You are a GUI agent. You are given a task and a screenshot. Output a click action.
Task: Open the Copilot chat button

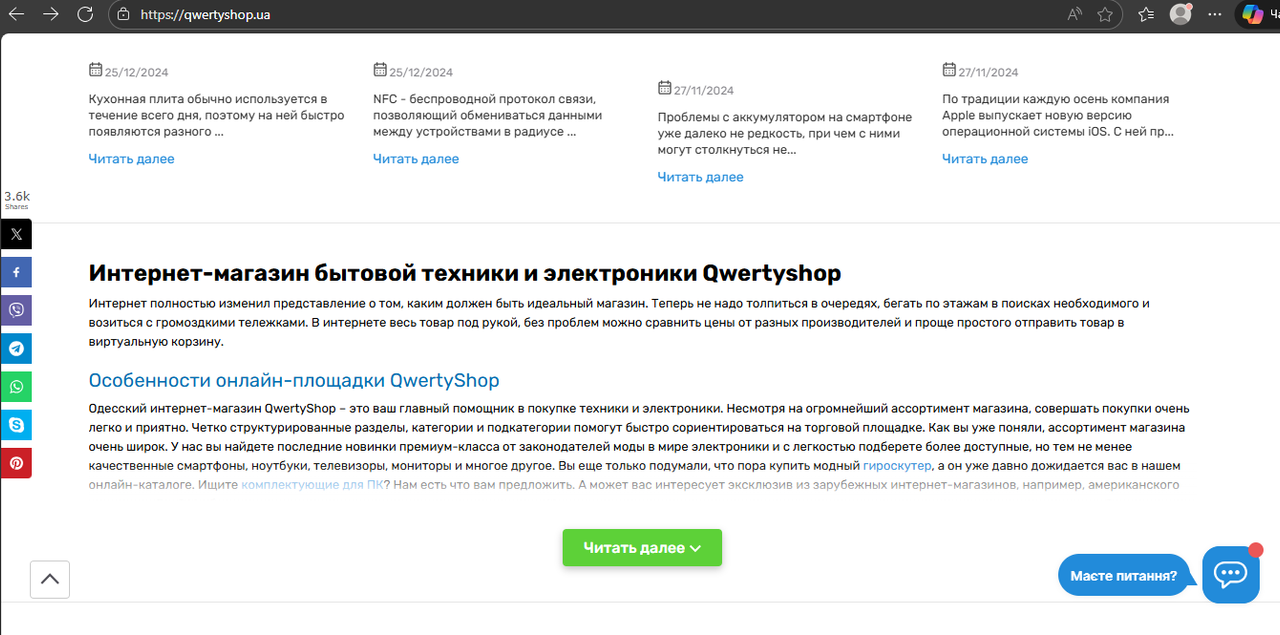pos(1252,14)
